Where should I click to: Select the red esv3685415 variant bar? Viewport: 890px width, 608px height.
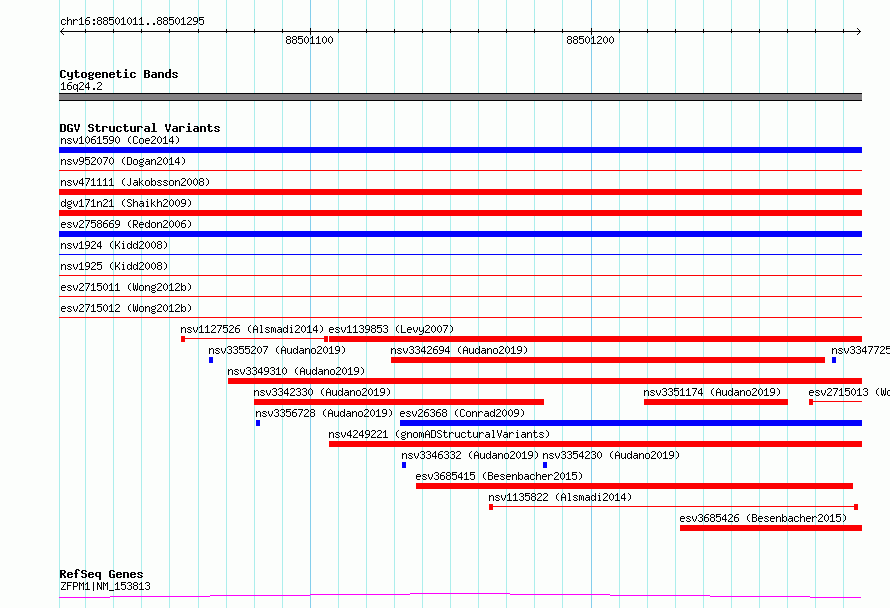(x=635, y=487)
